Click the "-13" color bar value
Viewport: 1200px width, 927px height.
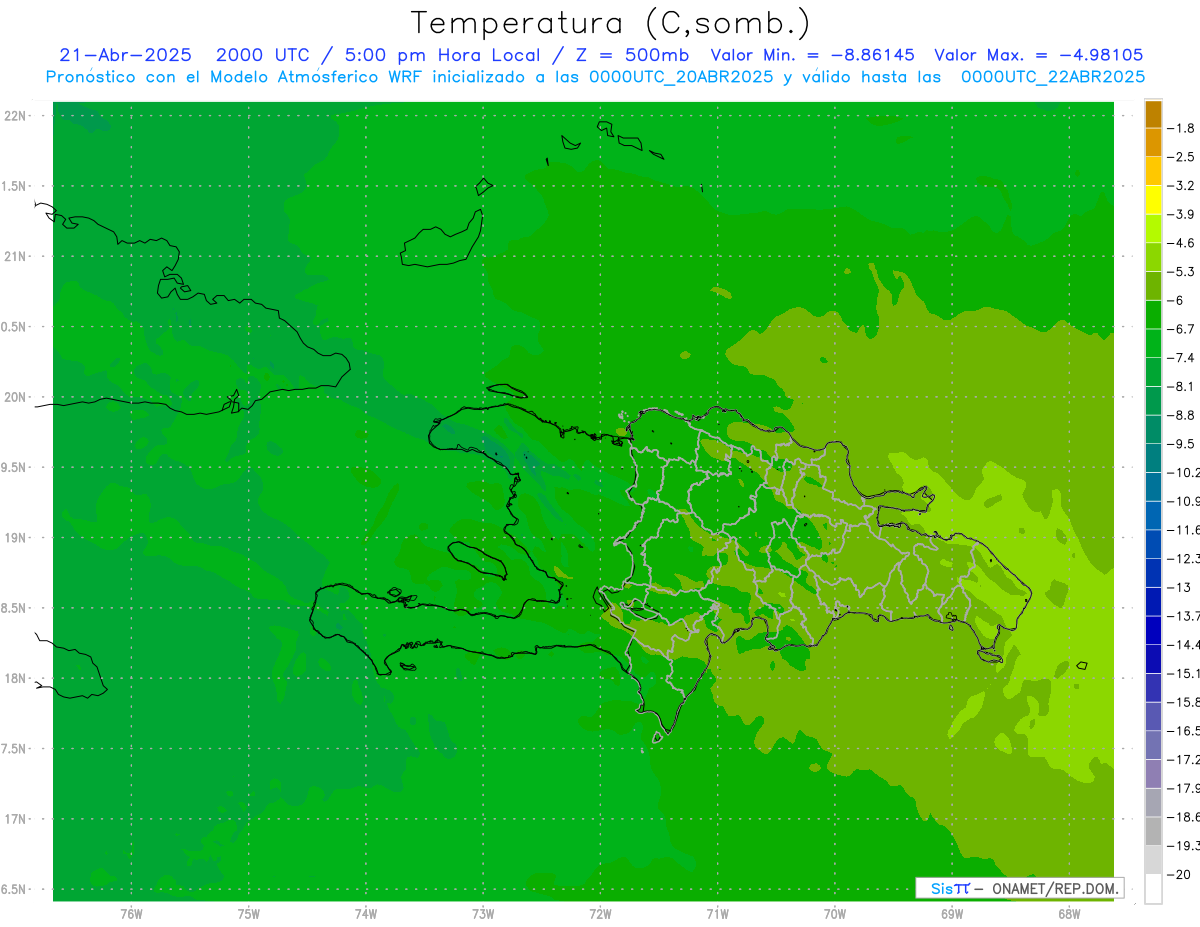point(1179,587)
